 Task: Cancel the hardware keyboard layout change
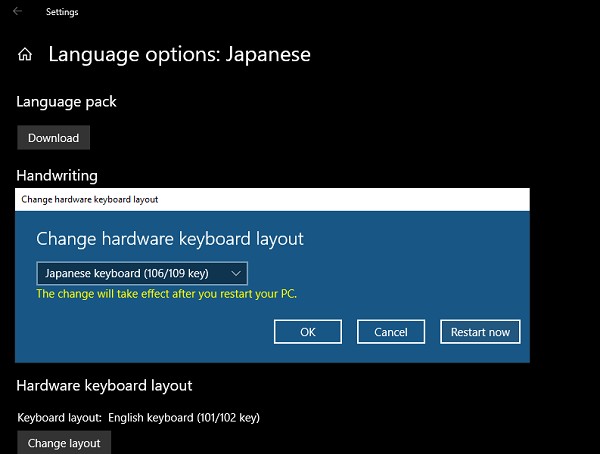(391, 332)
